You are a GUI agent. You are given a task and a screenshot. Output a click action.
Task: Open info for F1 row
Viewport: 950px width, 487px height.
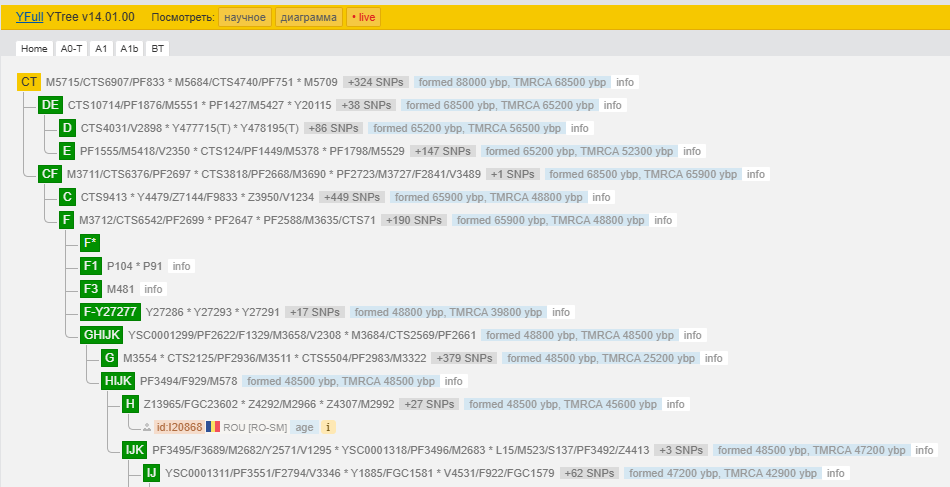click(x=181, y=267)
